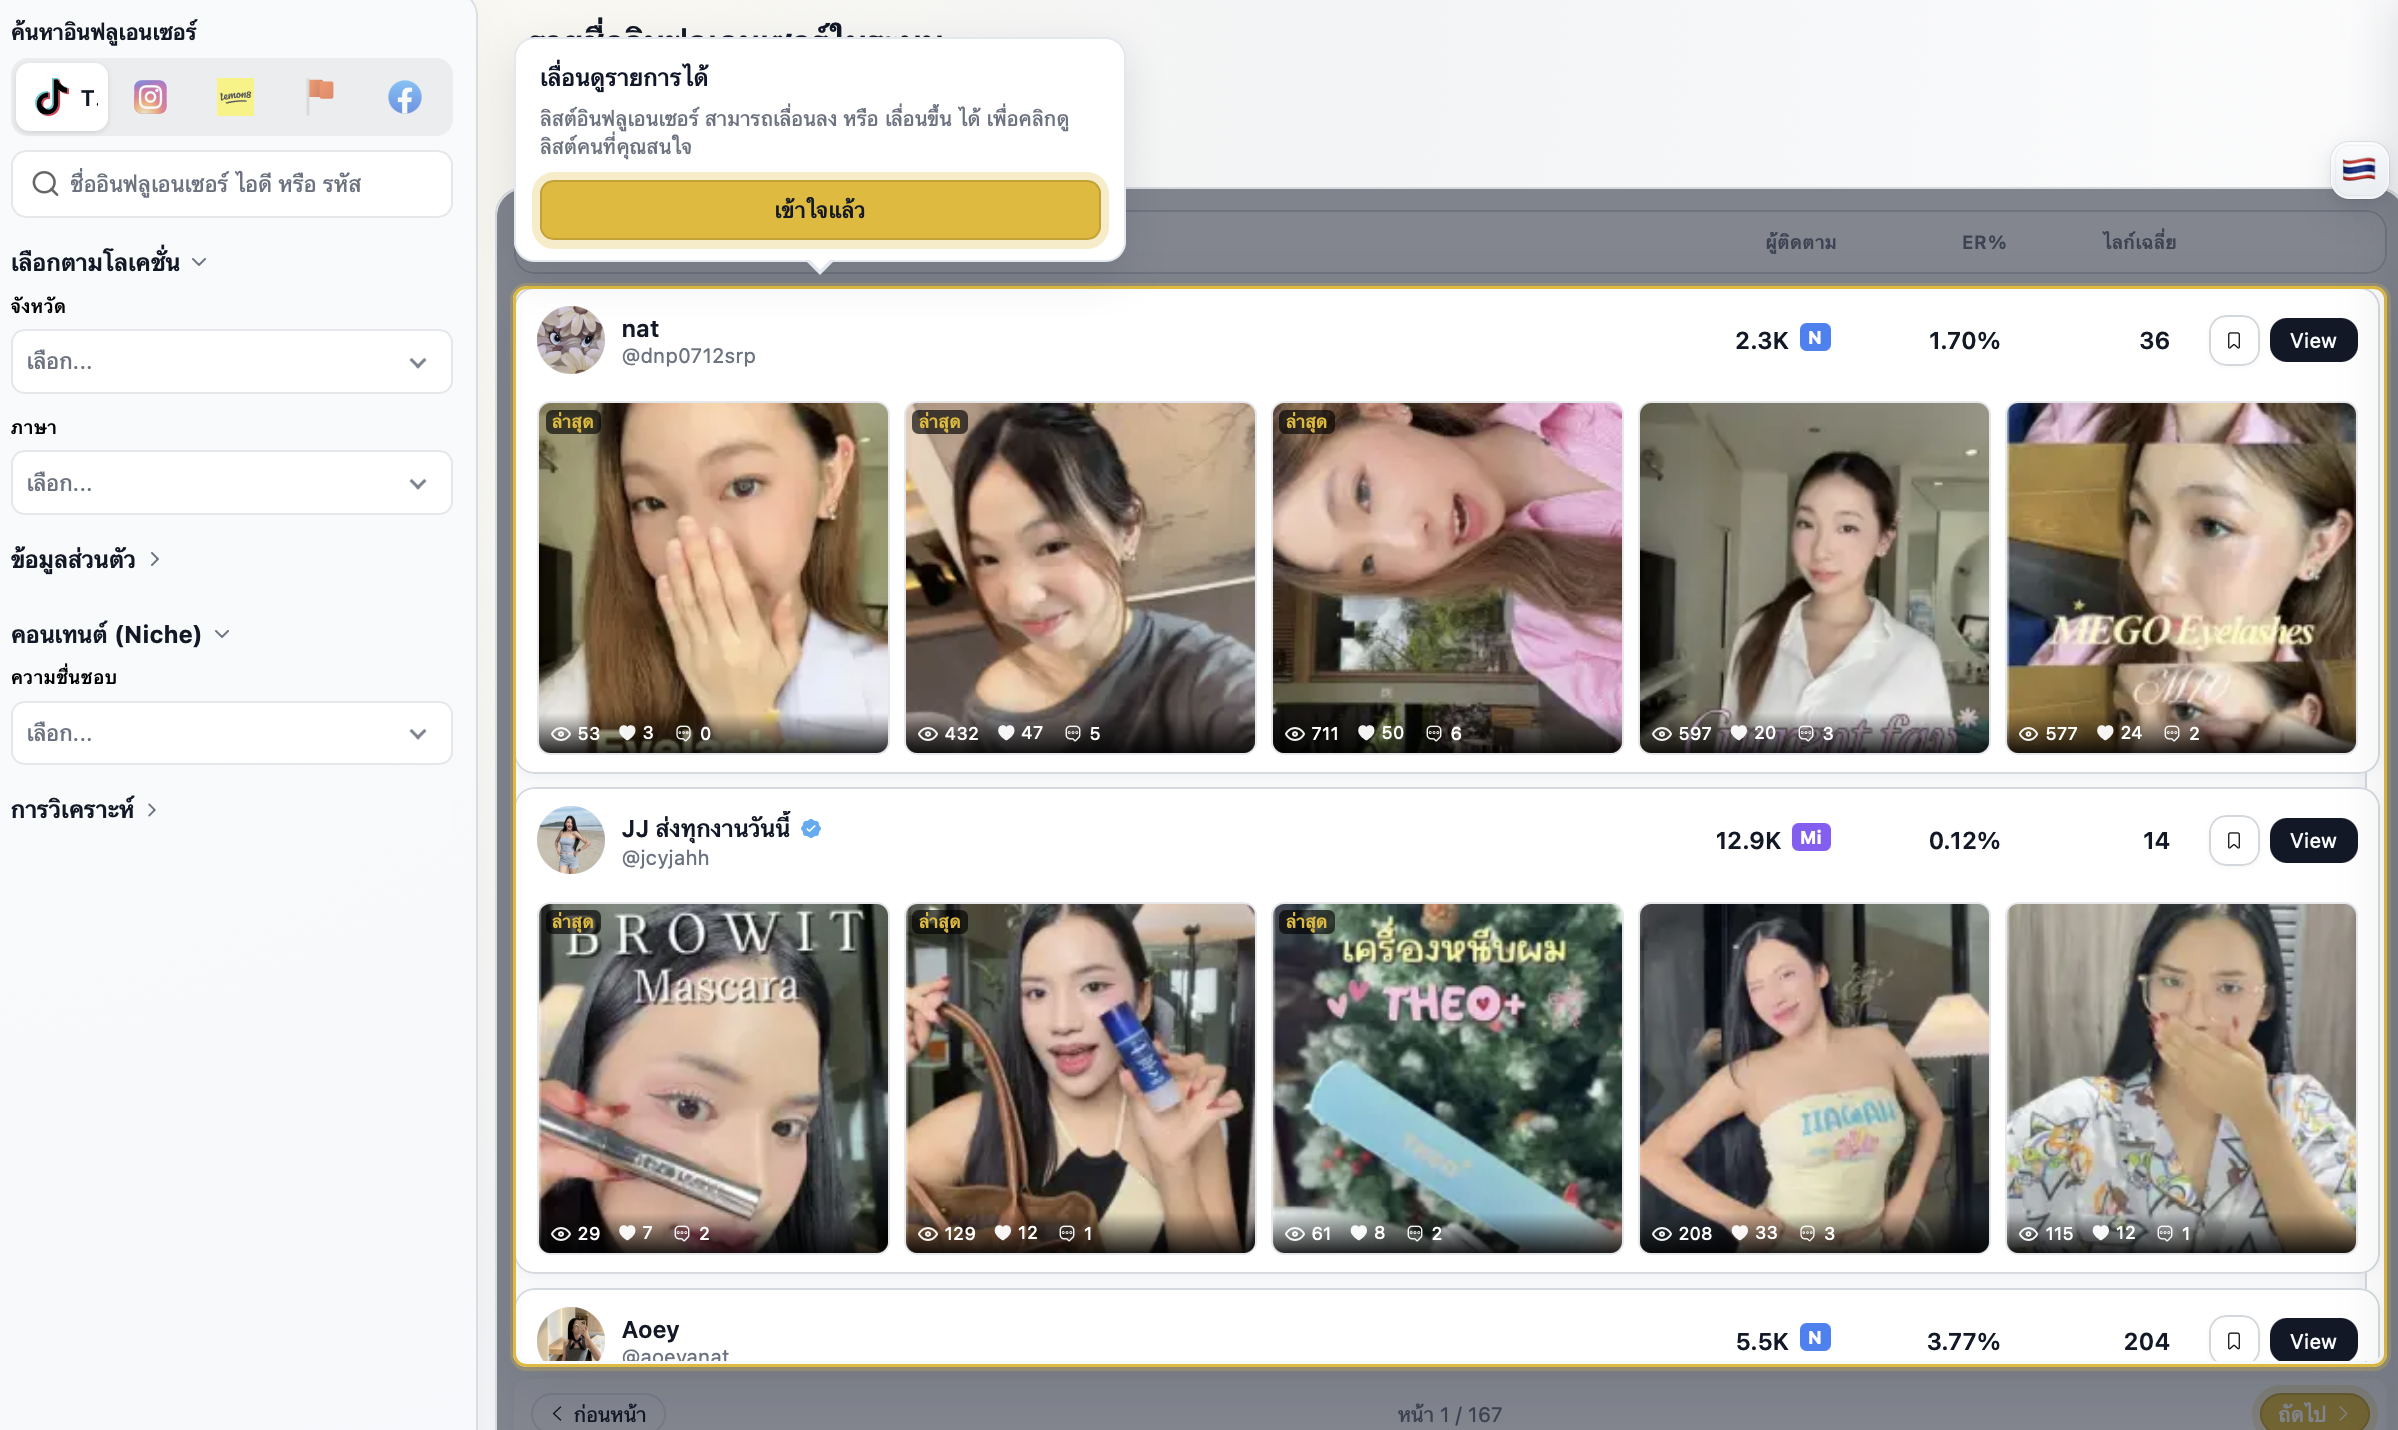Viewport: 2398px width, 1430px height.
Task: Select the TikTok platform tab
Action: pos(62,97)
